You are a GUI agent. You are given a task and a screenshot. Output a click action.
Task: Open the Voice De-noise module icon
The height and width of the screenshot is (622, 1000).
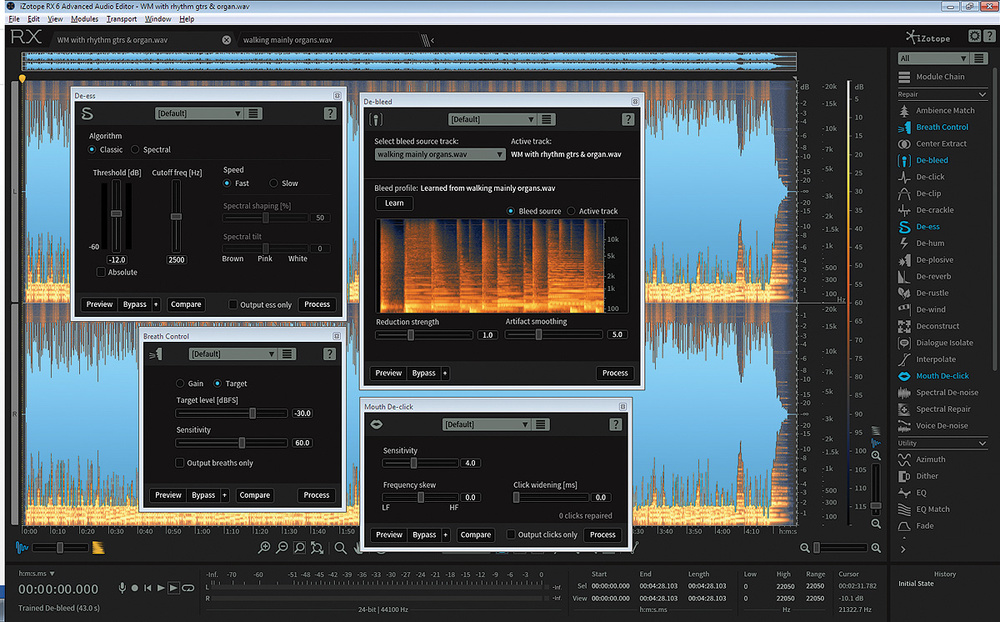click(x=904, y=426)
